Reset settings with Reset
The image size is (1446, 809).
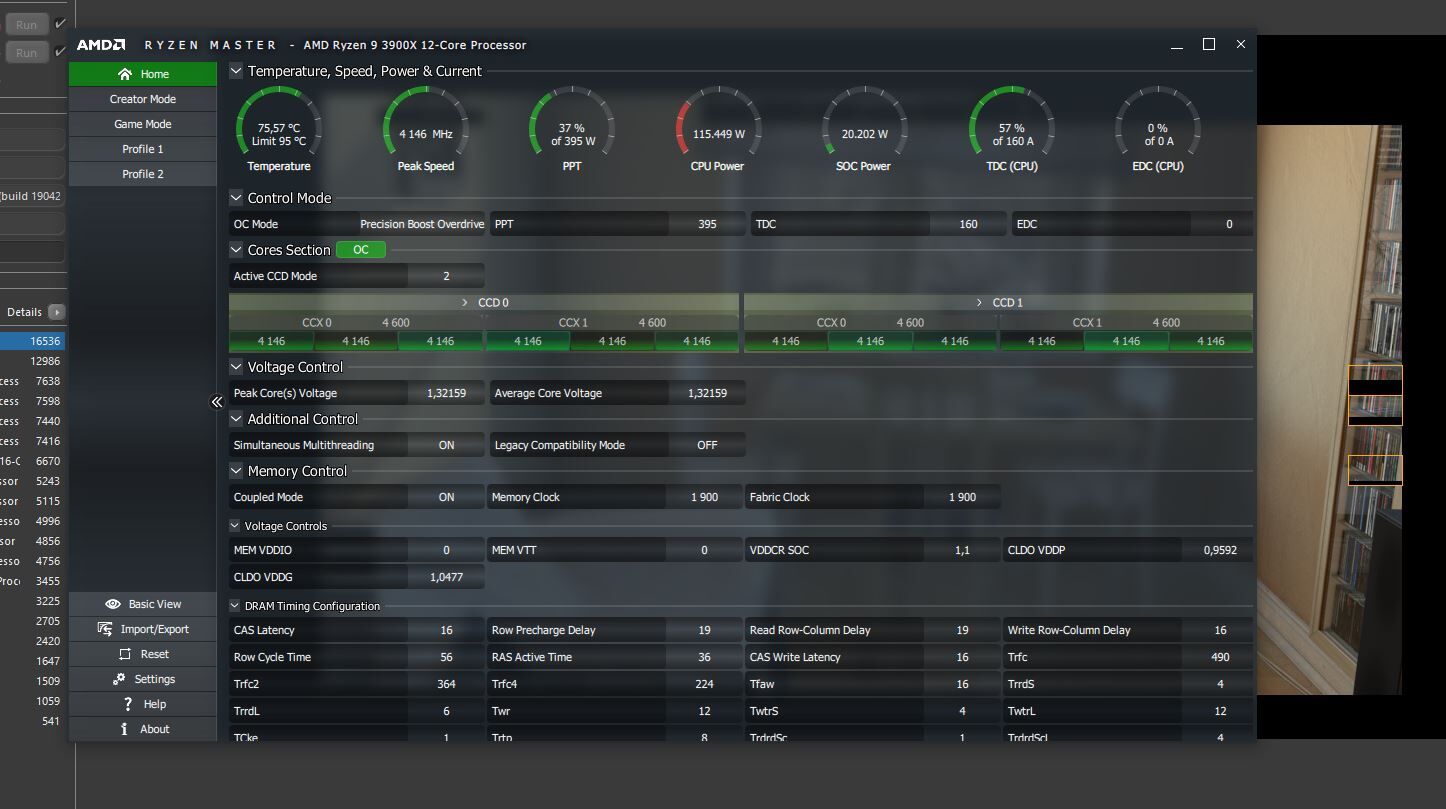tap(142, 654)
